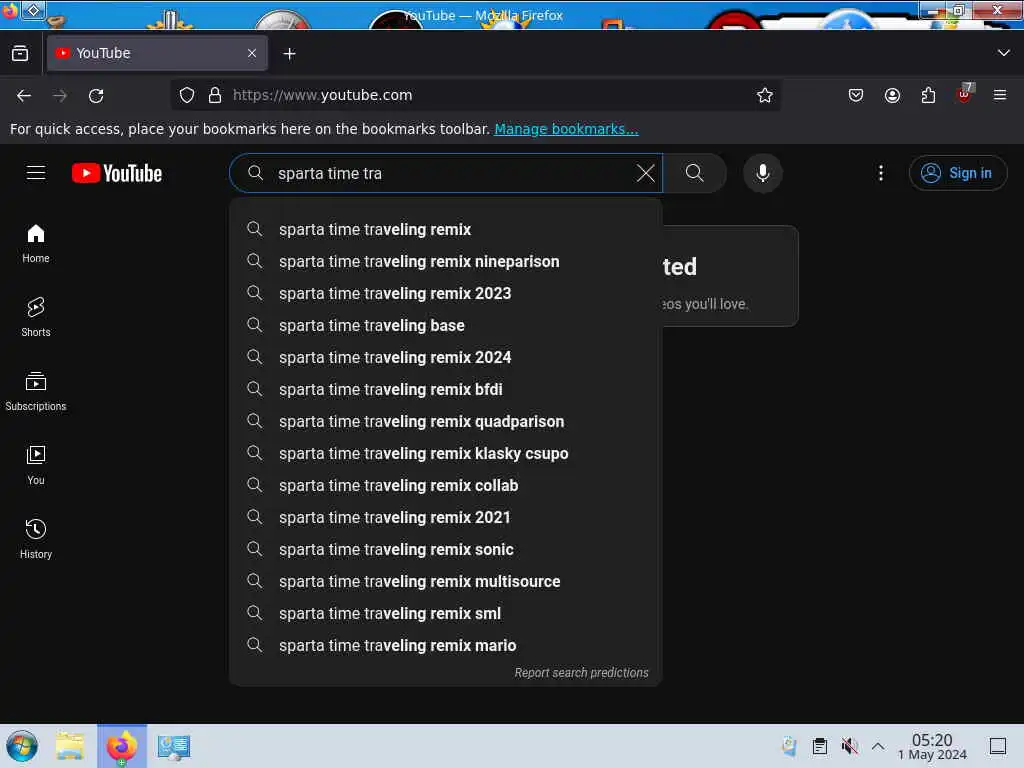
Task: Click the Sign in button
Action: (957, 173)
